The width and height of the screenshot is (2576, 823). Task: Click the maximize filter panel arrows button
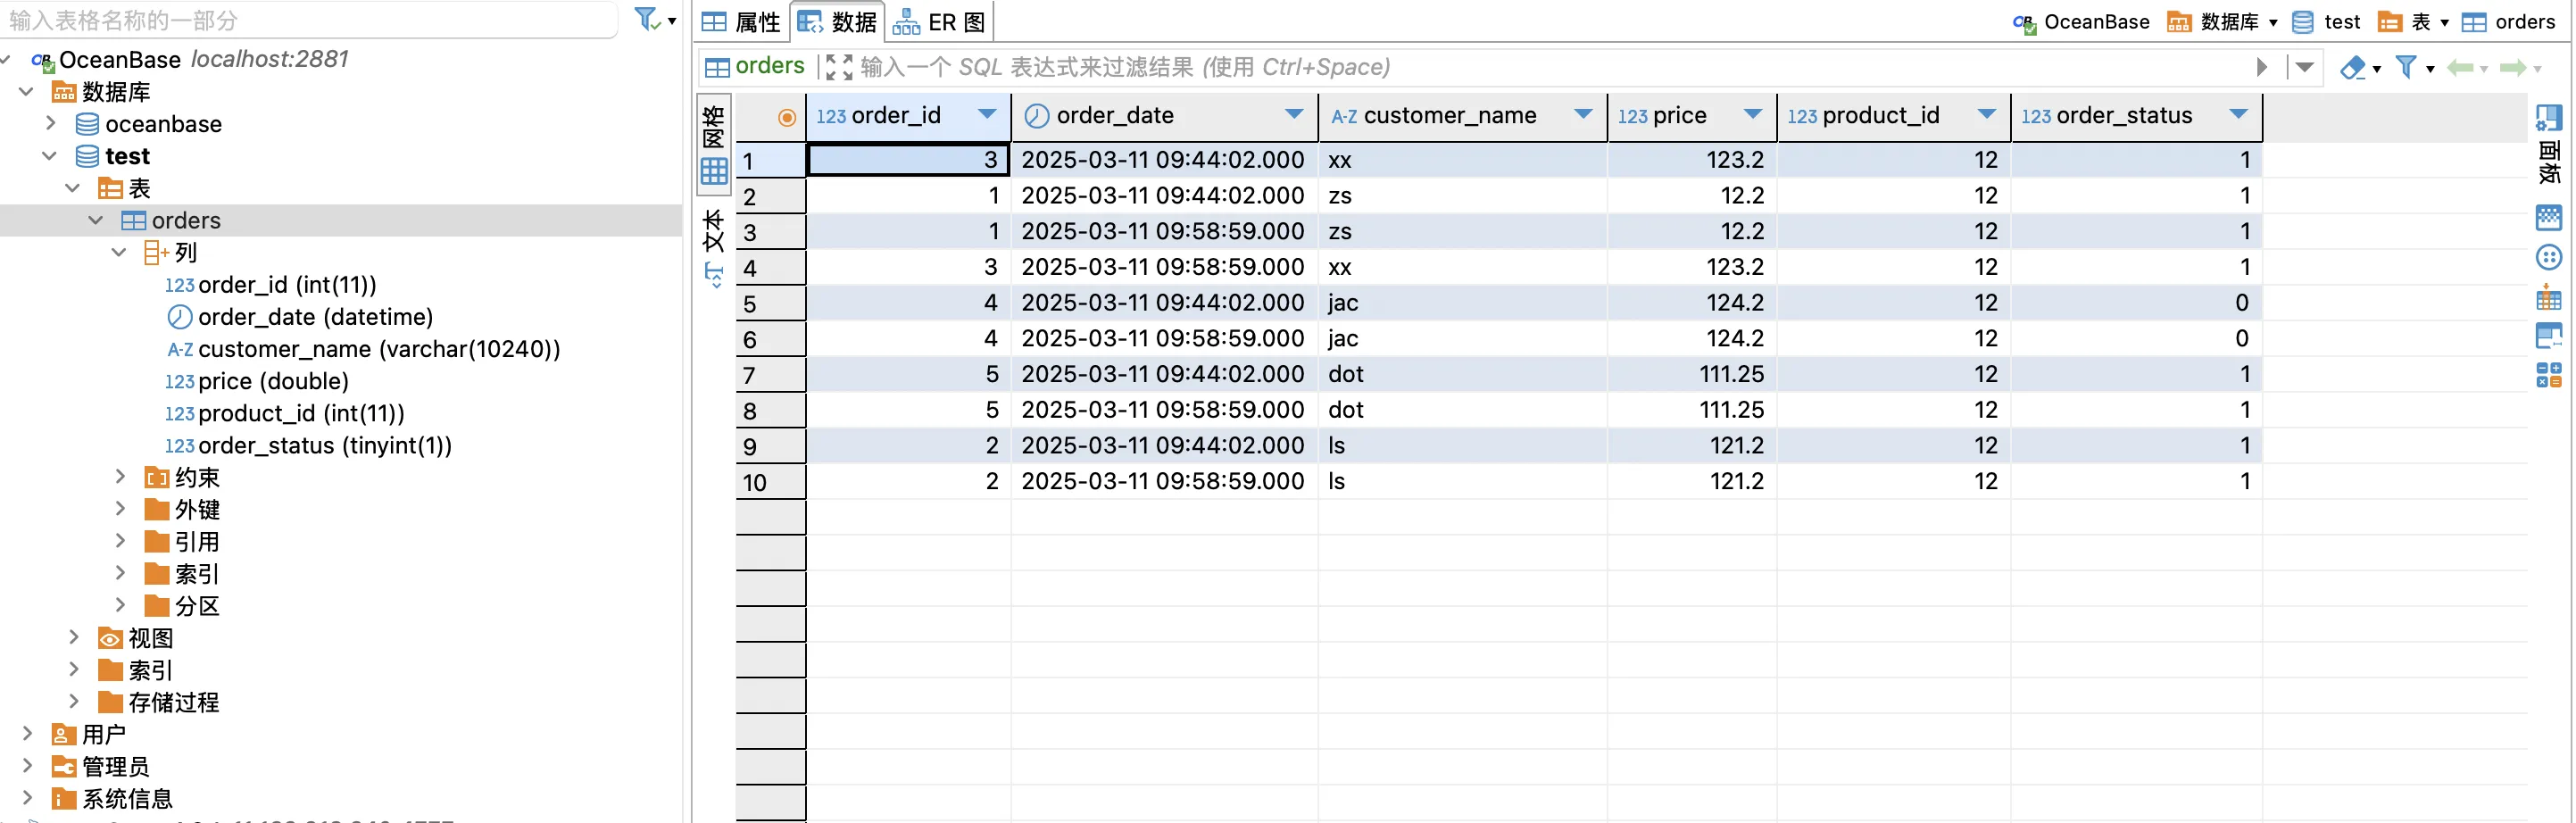[838, 66]
